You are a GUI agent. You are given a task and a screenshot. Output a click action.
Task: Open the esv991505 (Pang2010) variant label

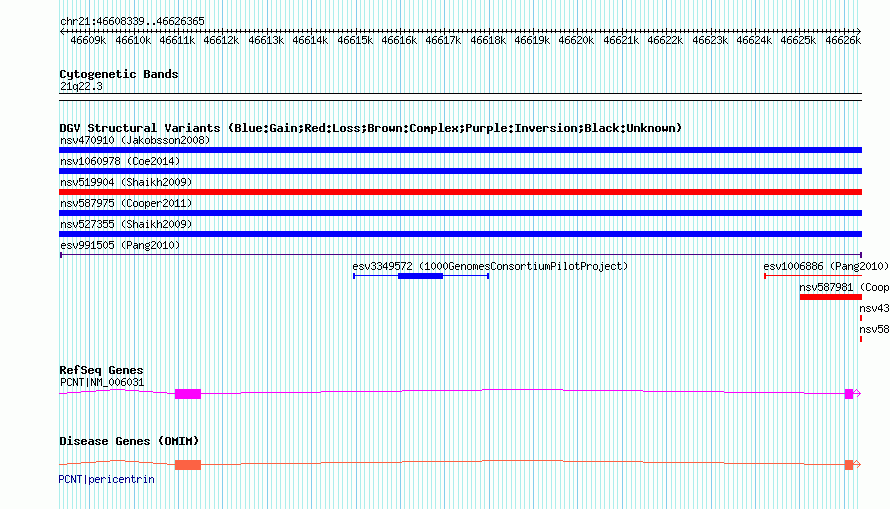pos(120,245)
